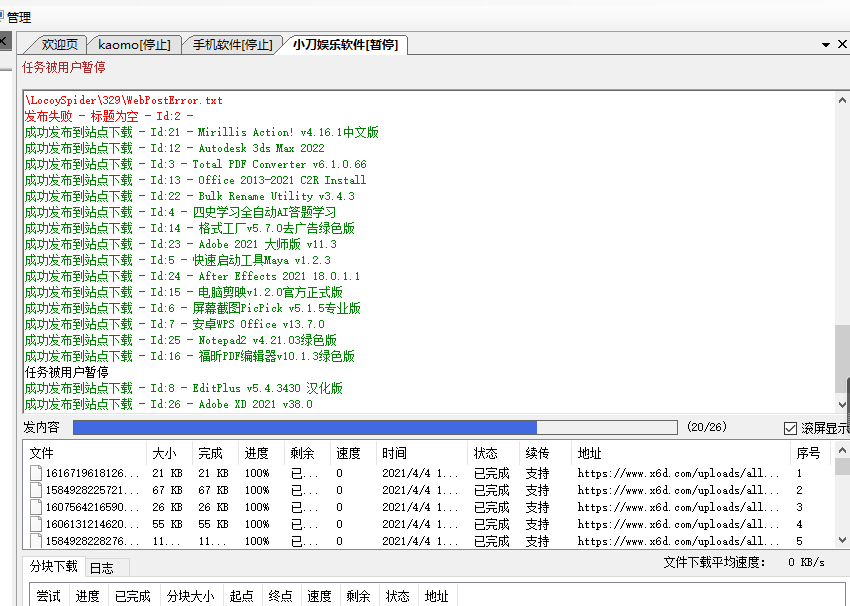Toggle the 滚屏显示 checkbox
The height and width of the screenshot is (606, 850).
(790, 428)
